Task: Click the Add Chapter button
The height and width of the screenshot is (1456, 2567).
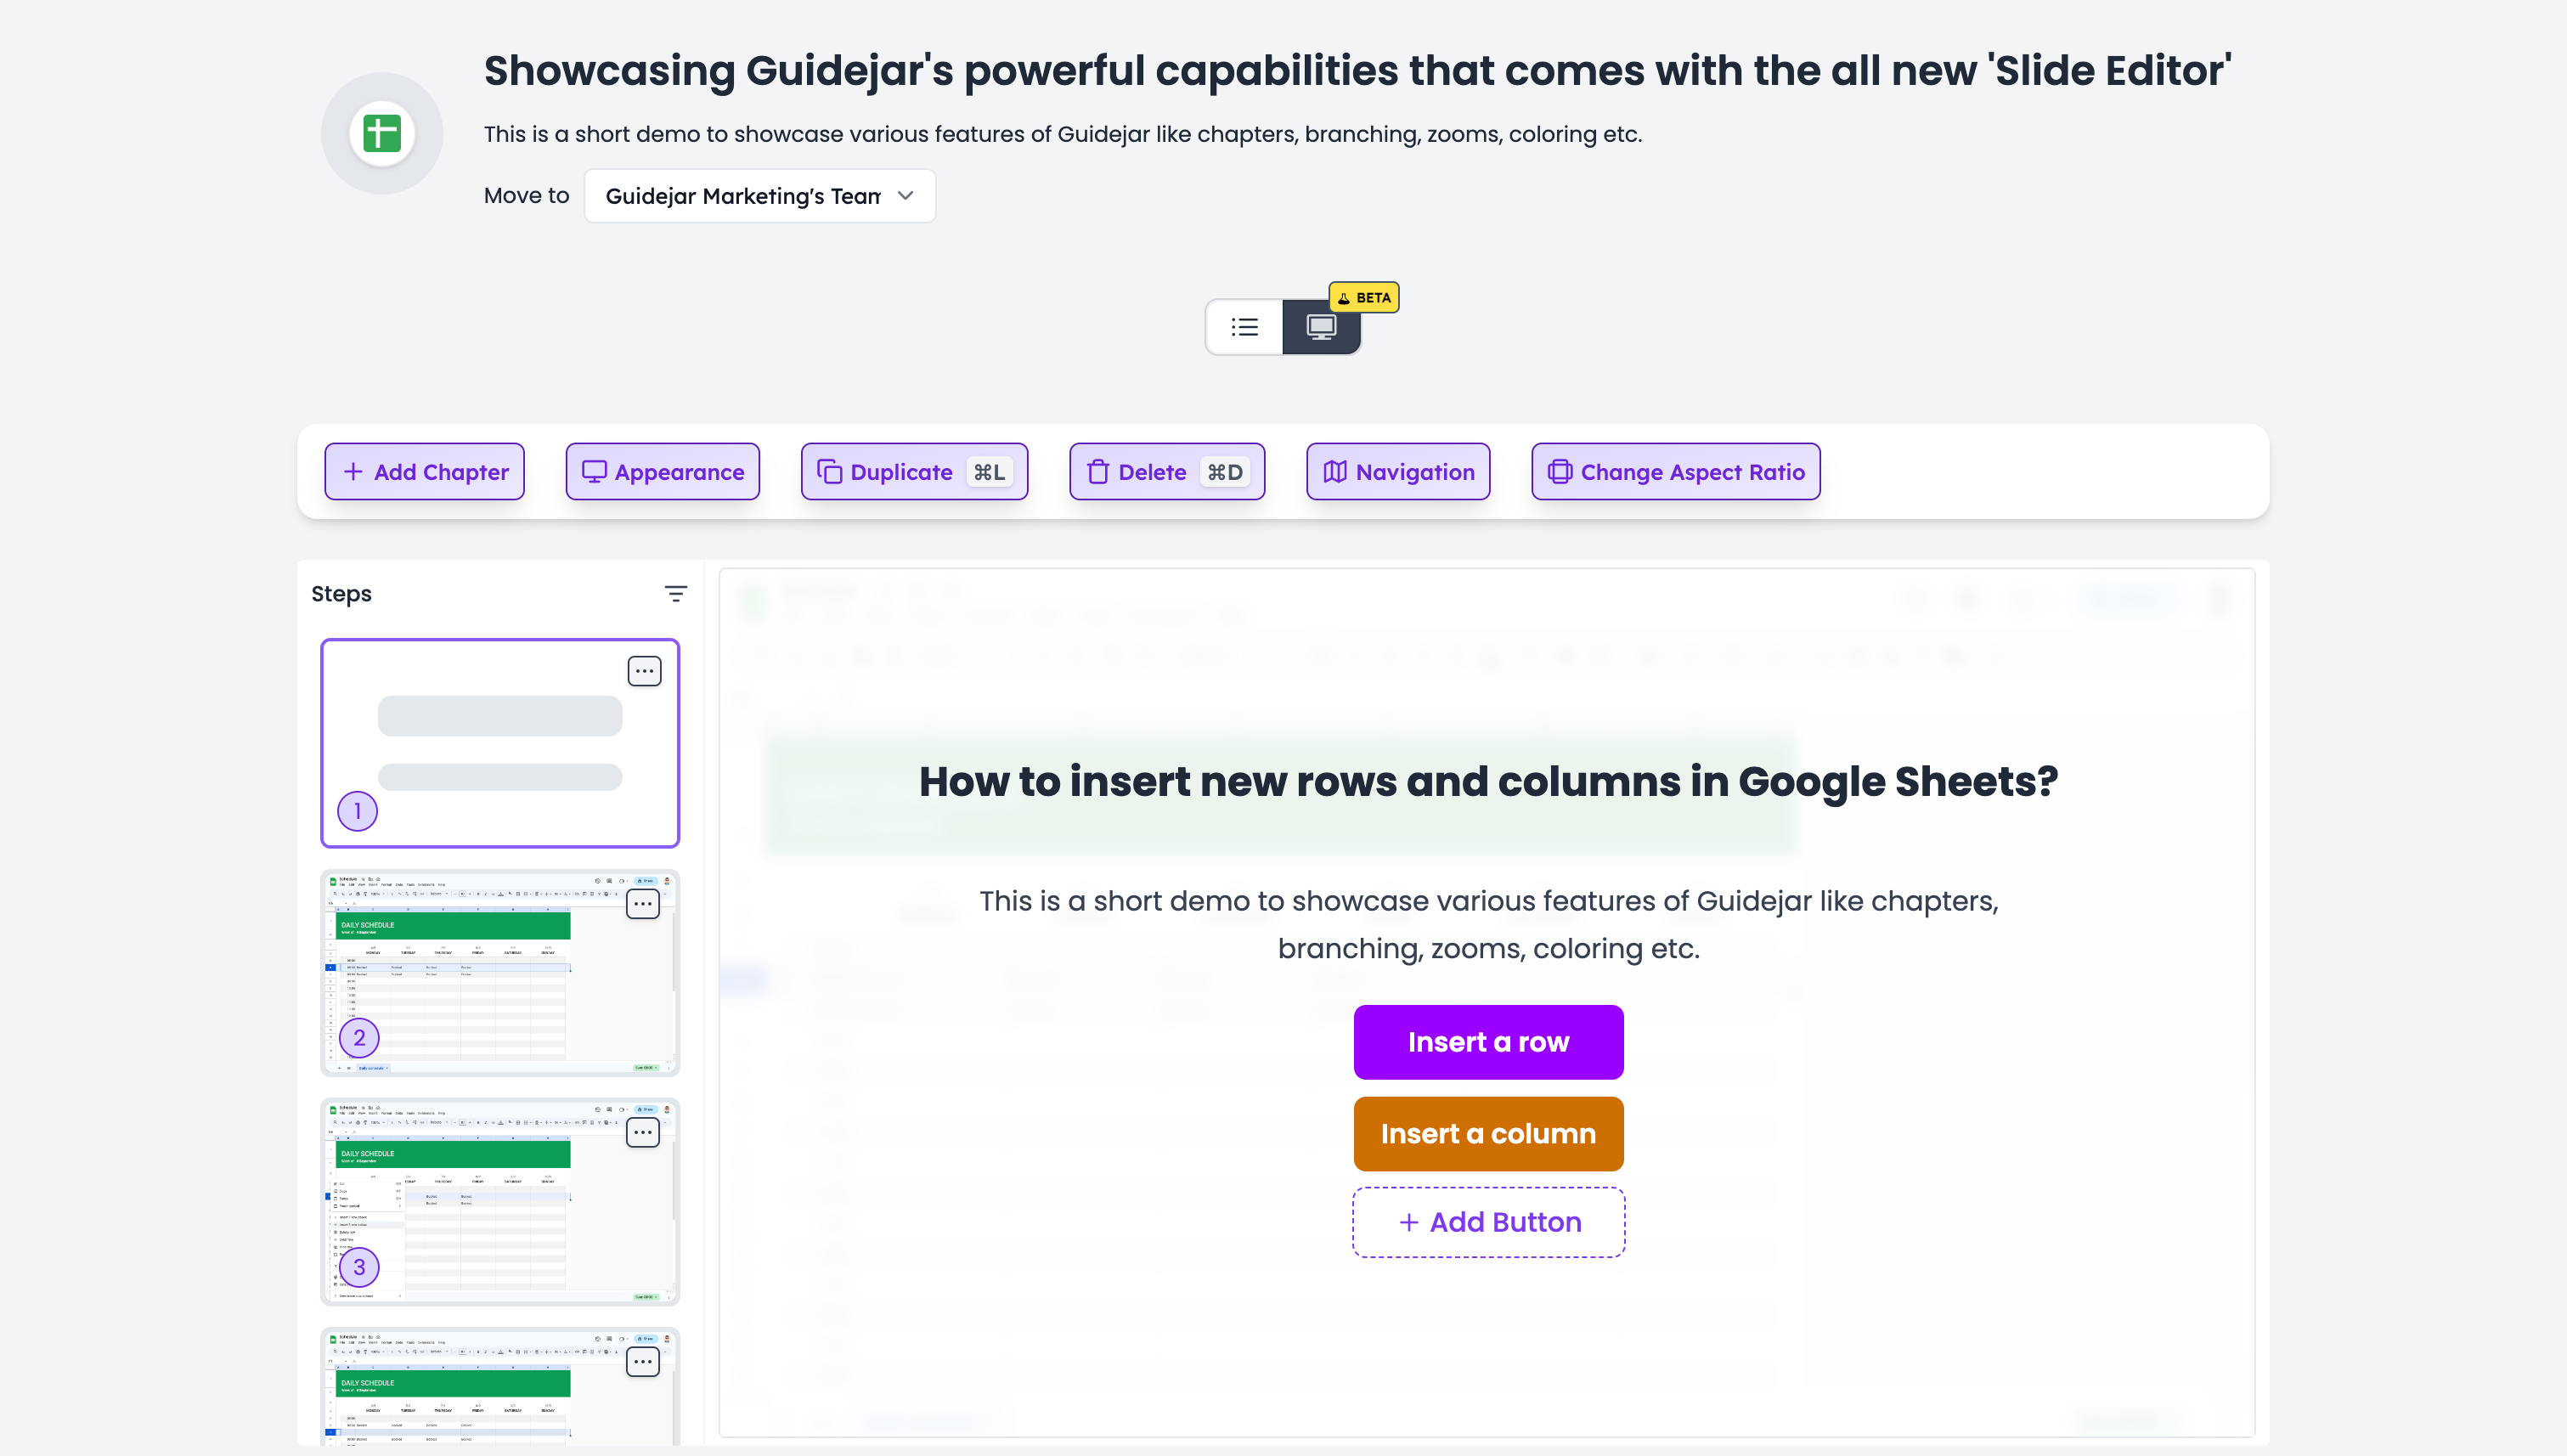Action: point(424,472)
